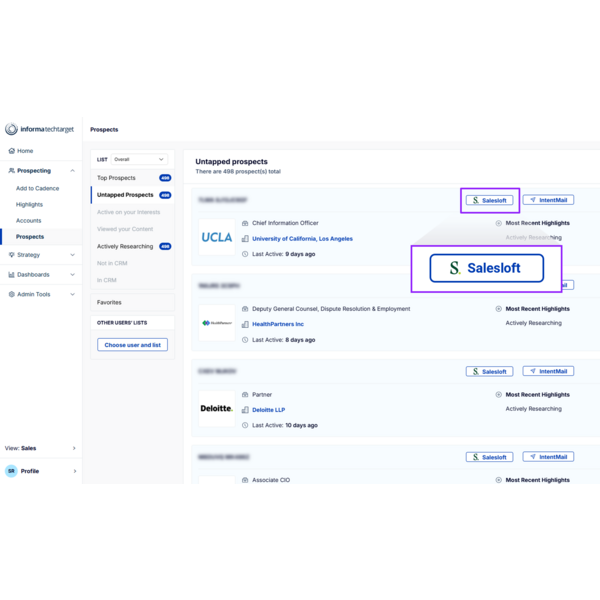Open the Profile menu arrow
Image resolution: width=600 pixels, height=600 pixels.
coord(75,471)
